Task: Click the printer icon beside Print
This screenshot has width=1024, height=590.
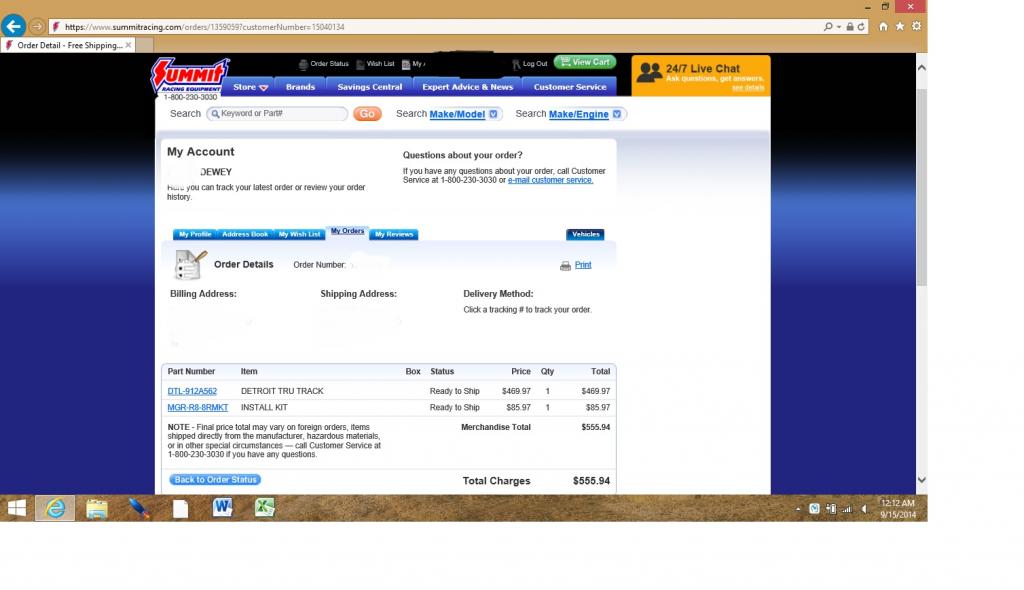Action: coord(565,266)
